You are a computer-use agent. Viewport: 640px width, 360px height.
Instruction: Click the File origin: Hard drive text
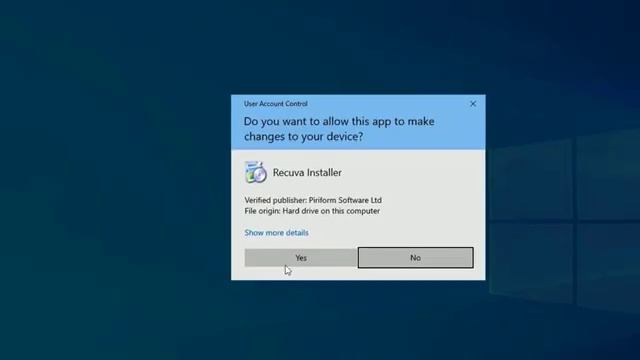[312, 211]
